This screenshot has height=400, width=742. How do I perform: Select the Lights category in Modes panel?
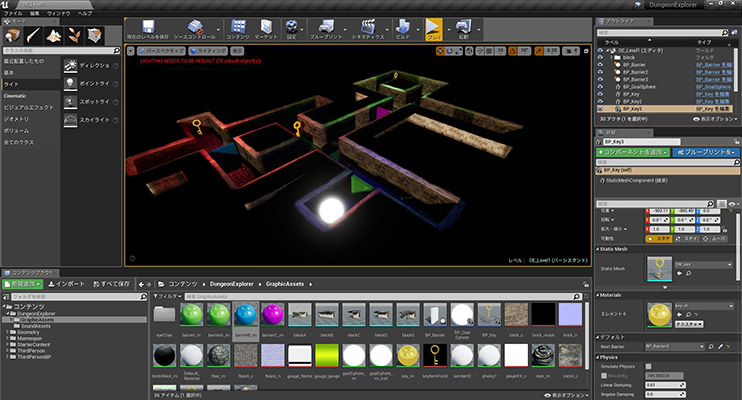pyautogui.click(x=12, y=84)
